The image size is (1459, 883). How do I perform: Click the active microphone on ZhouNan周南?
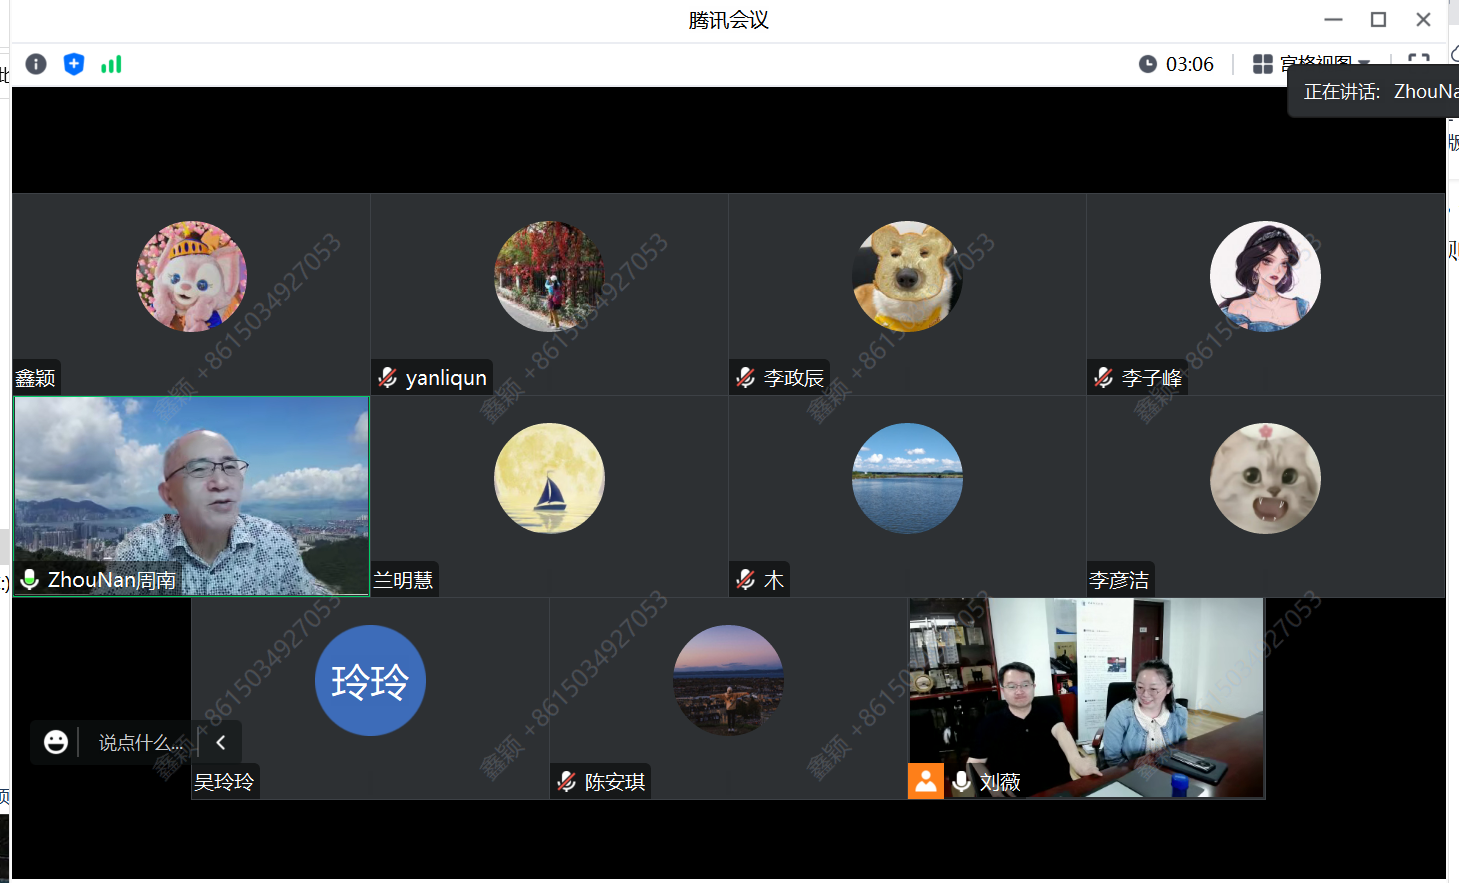30,580
